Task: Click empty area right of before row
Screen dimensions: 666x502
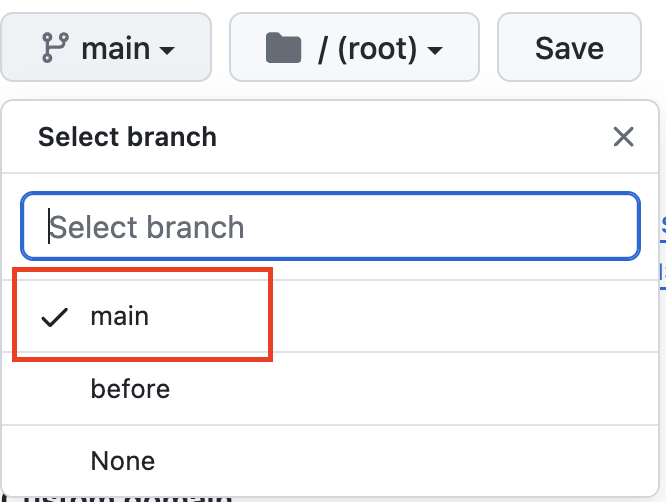Action: 425,389
